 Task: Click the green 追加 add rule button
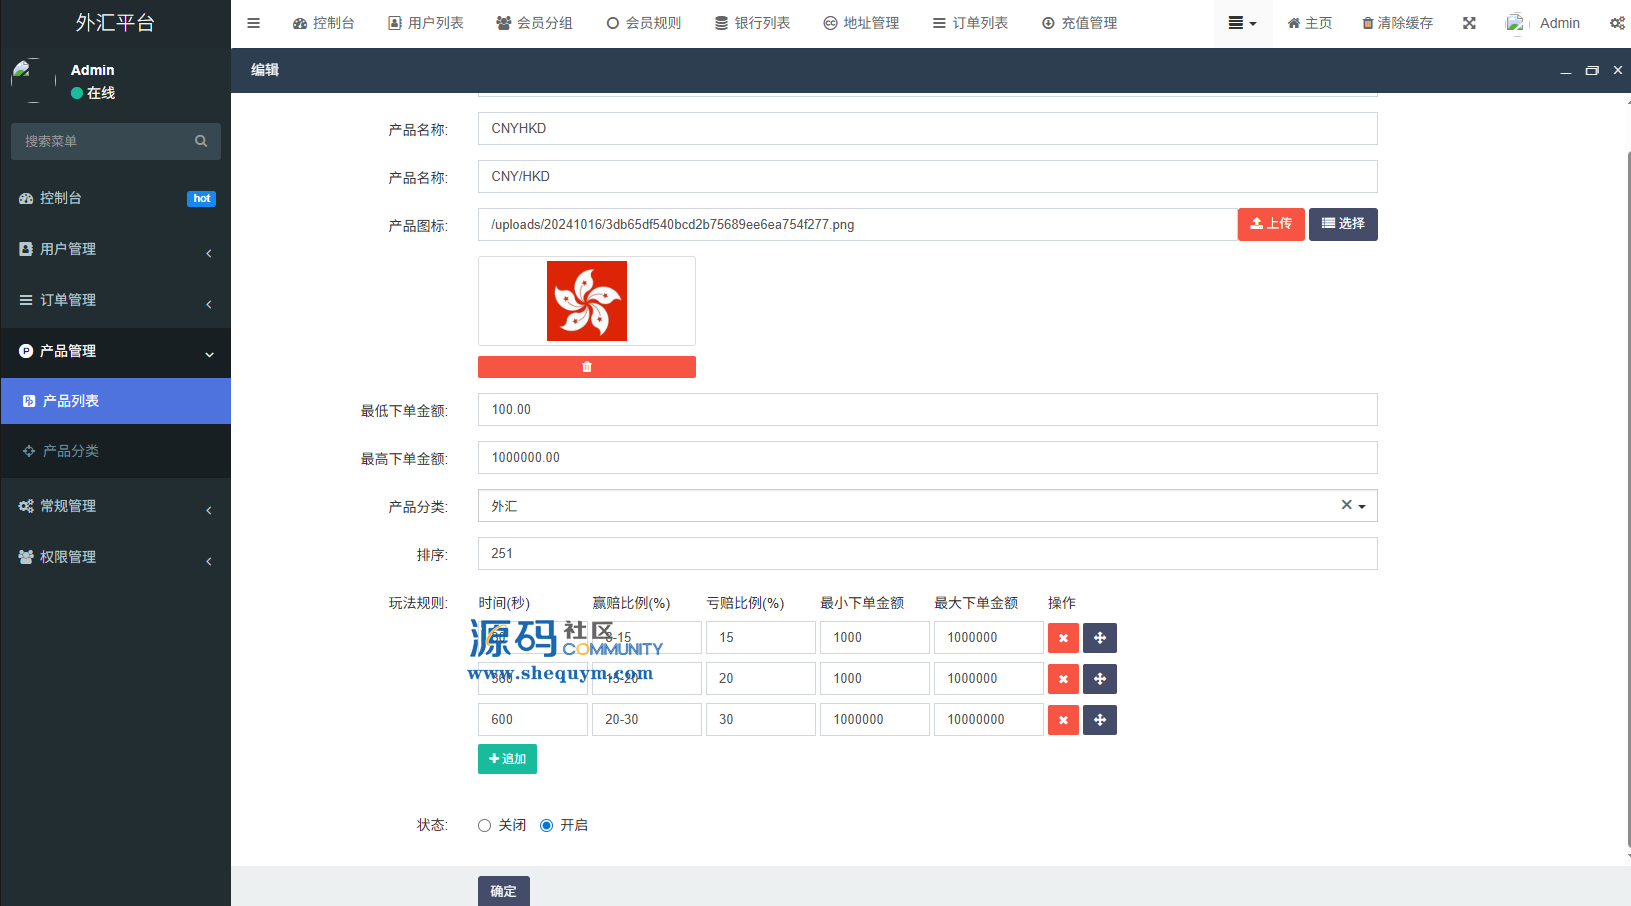pyautogui.click(x=507, y=759)
